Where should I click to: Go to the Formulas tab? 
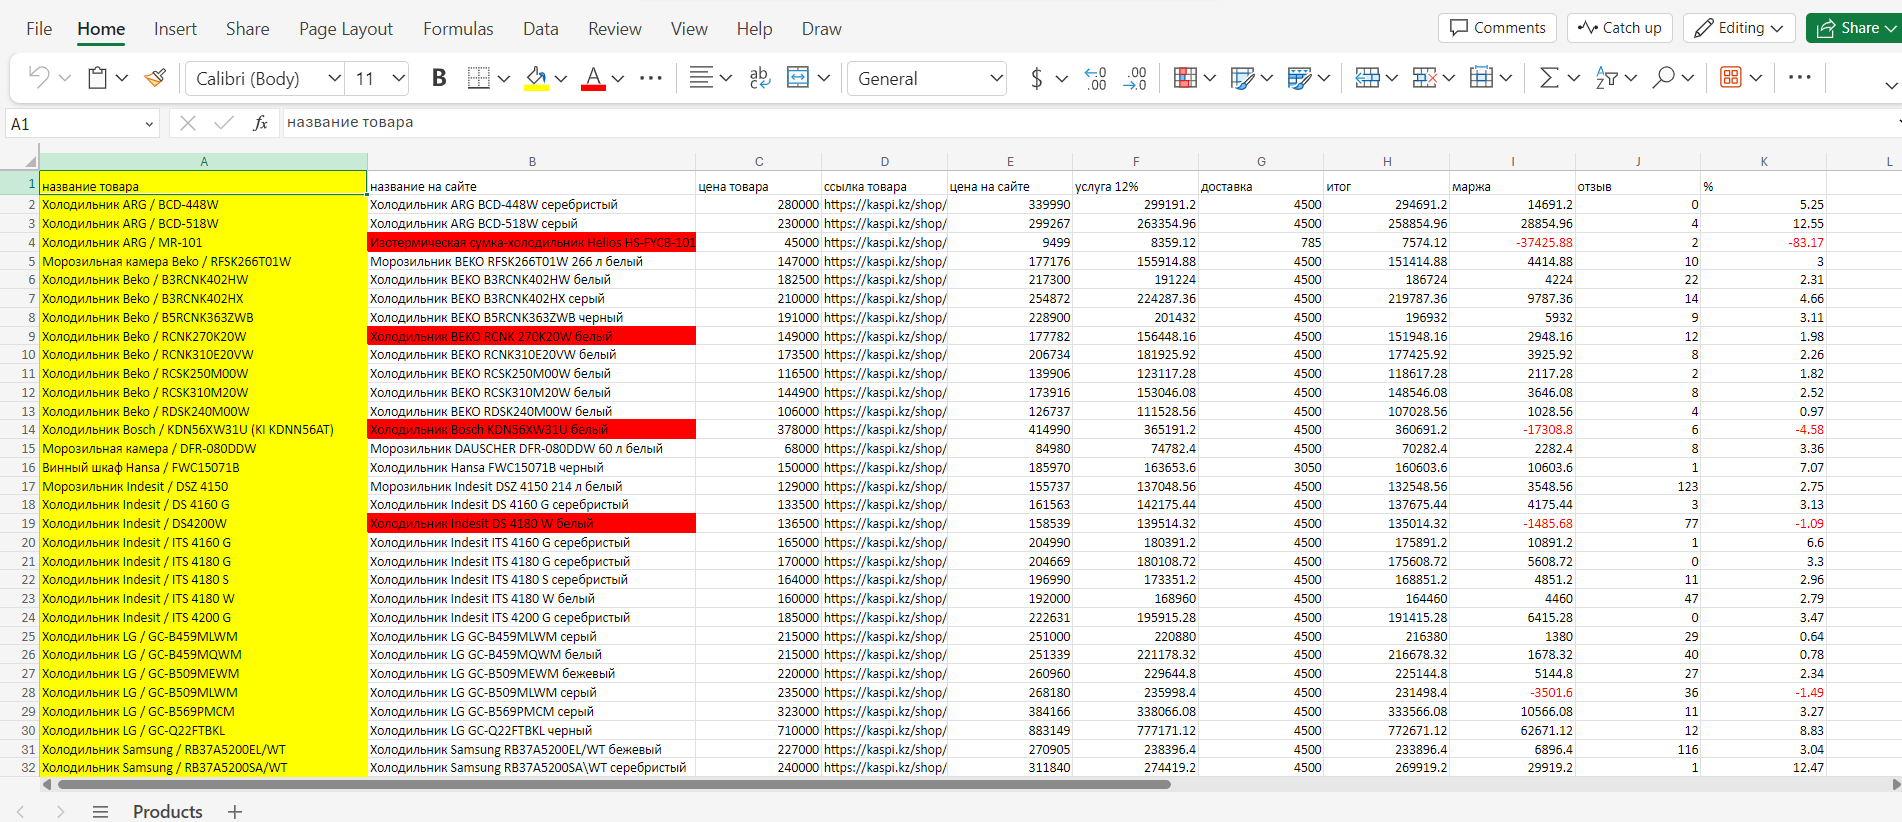coord(458,29)
